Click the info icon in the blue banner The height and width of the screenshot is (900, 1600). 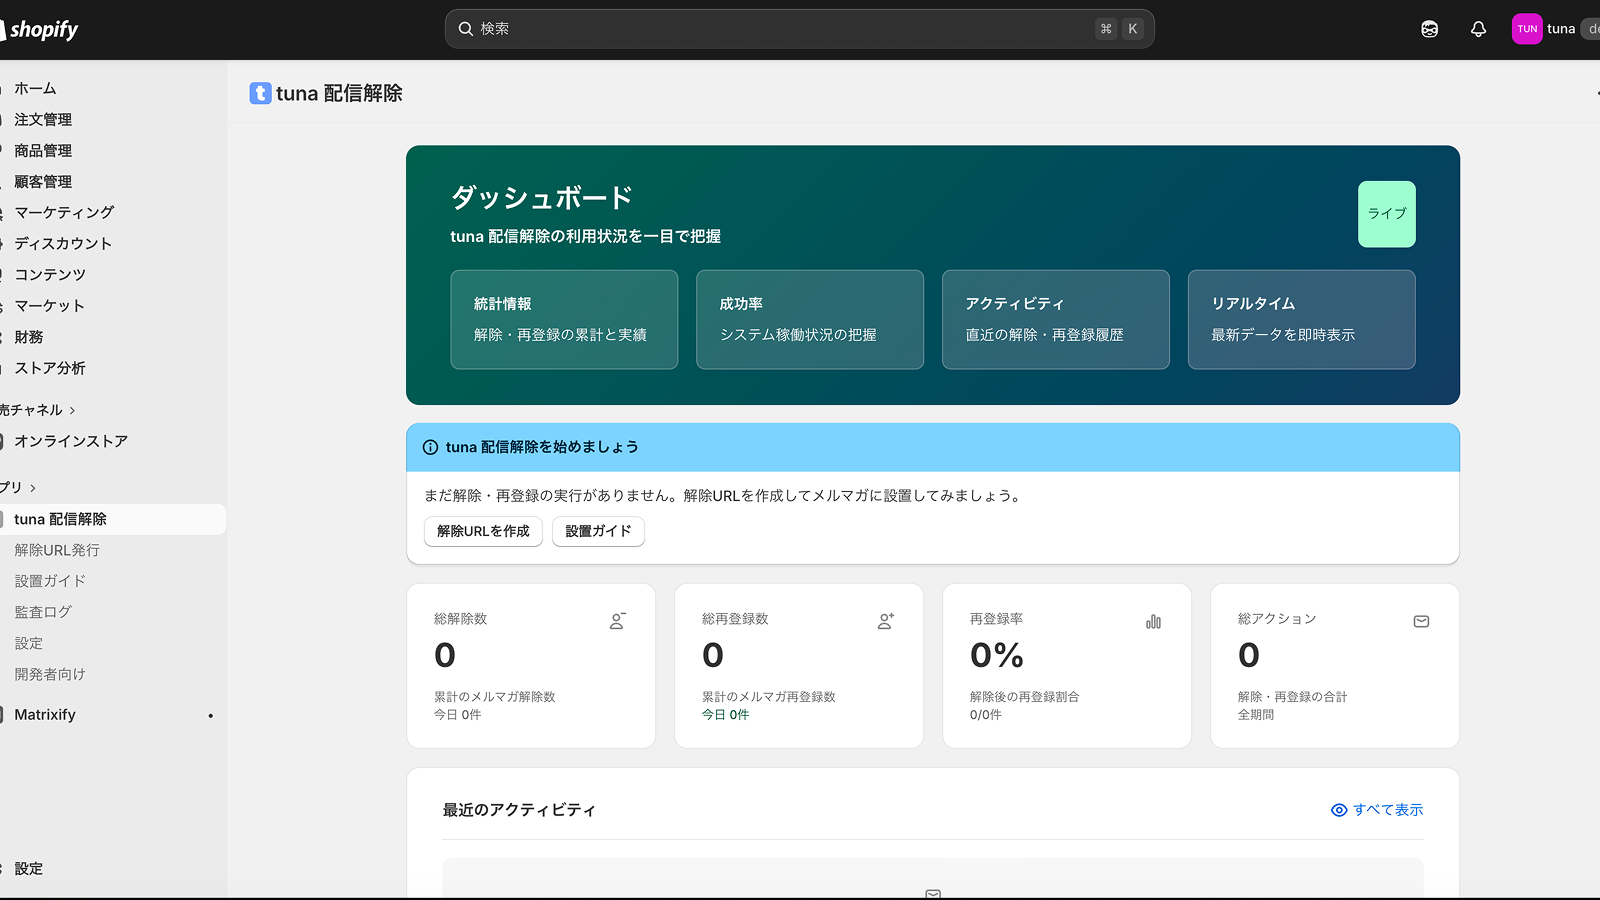pos(430,447)
